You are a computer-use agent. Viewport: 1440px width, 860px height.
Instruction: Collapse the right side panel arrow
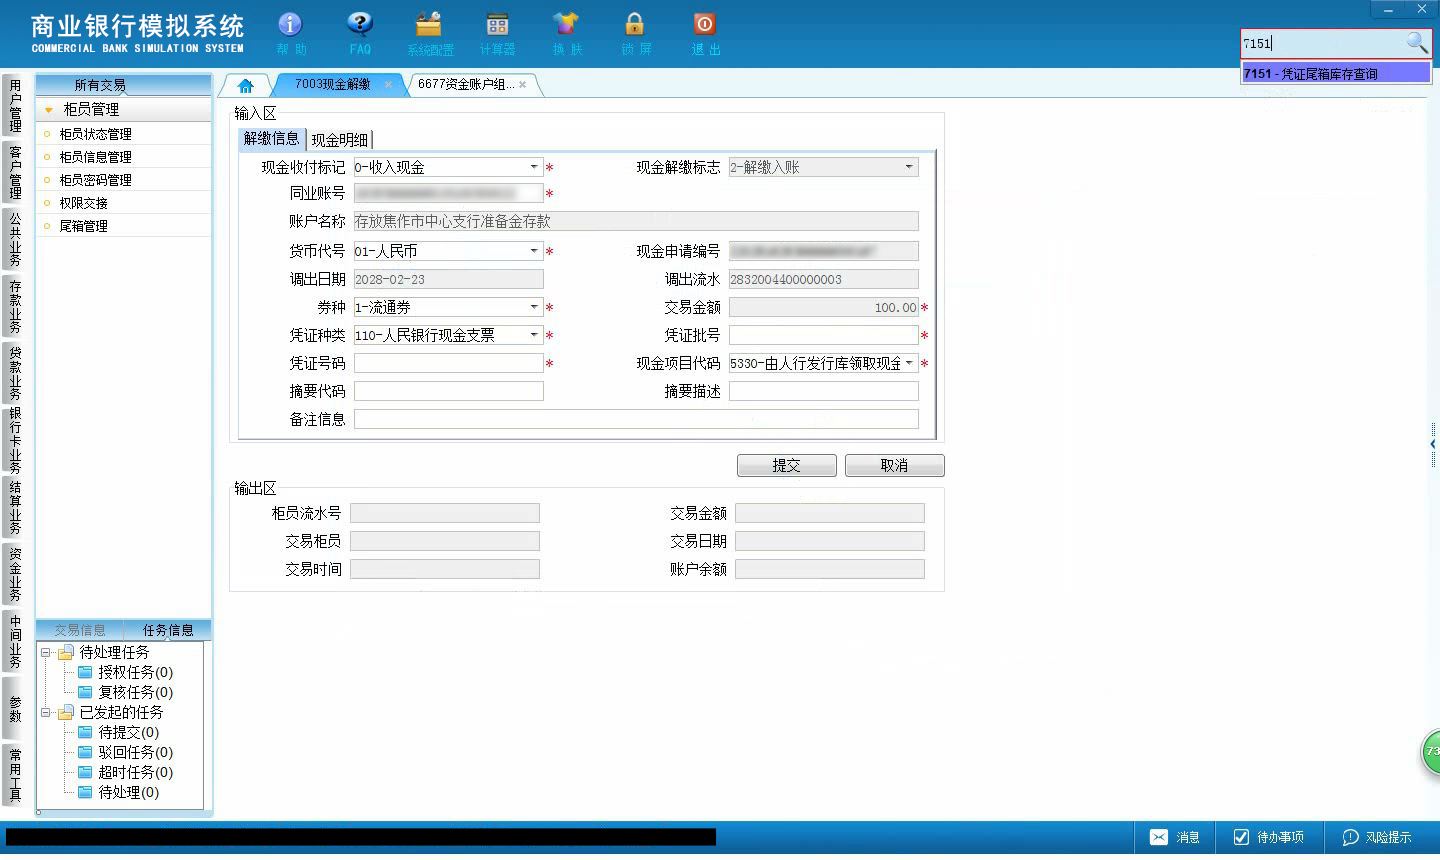[x=1433, y=444]
